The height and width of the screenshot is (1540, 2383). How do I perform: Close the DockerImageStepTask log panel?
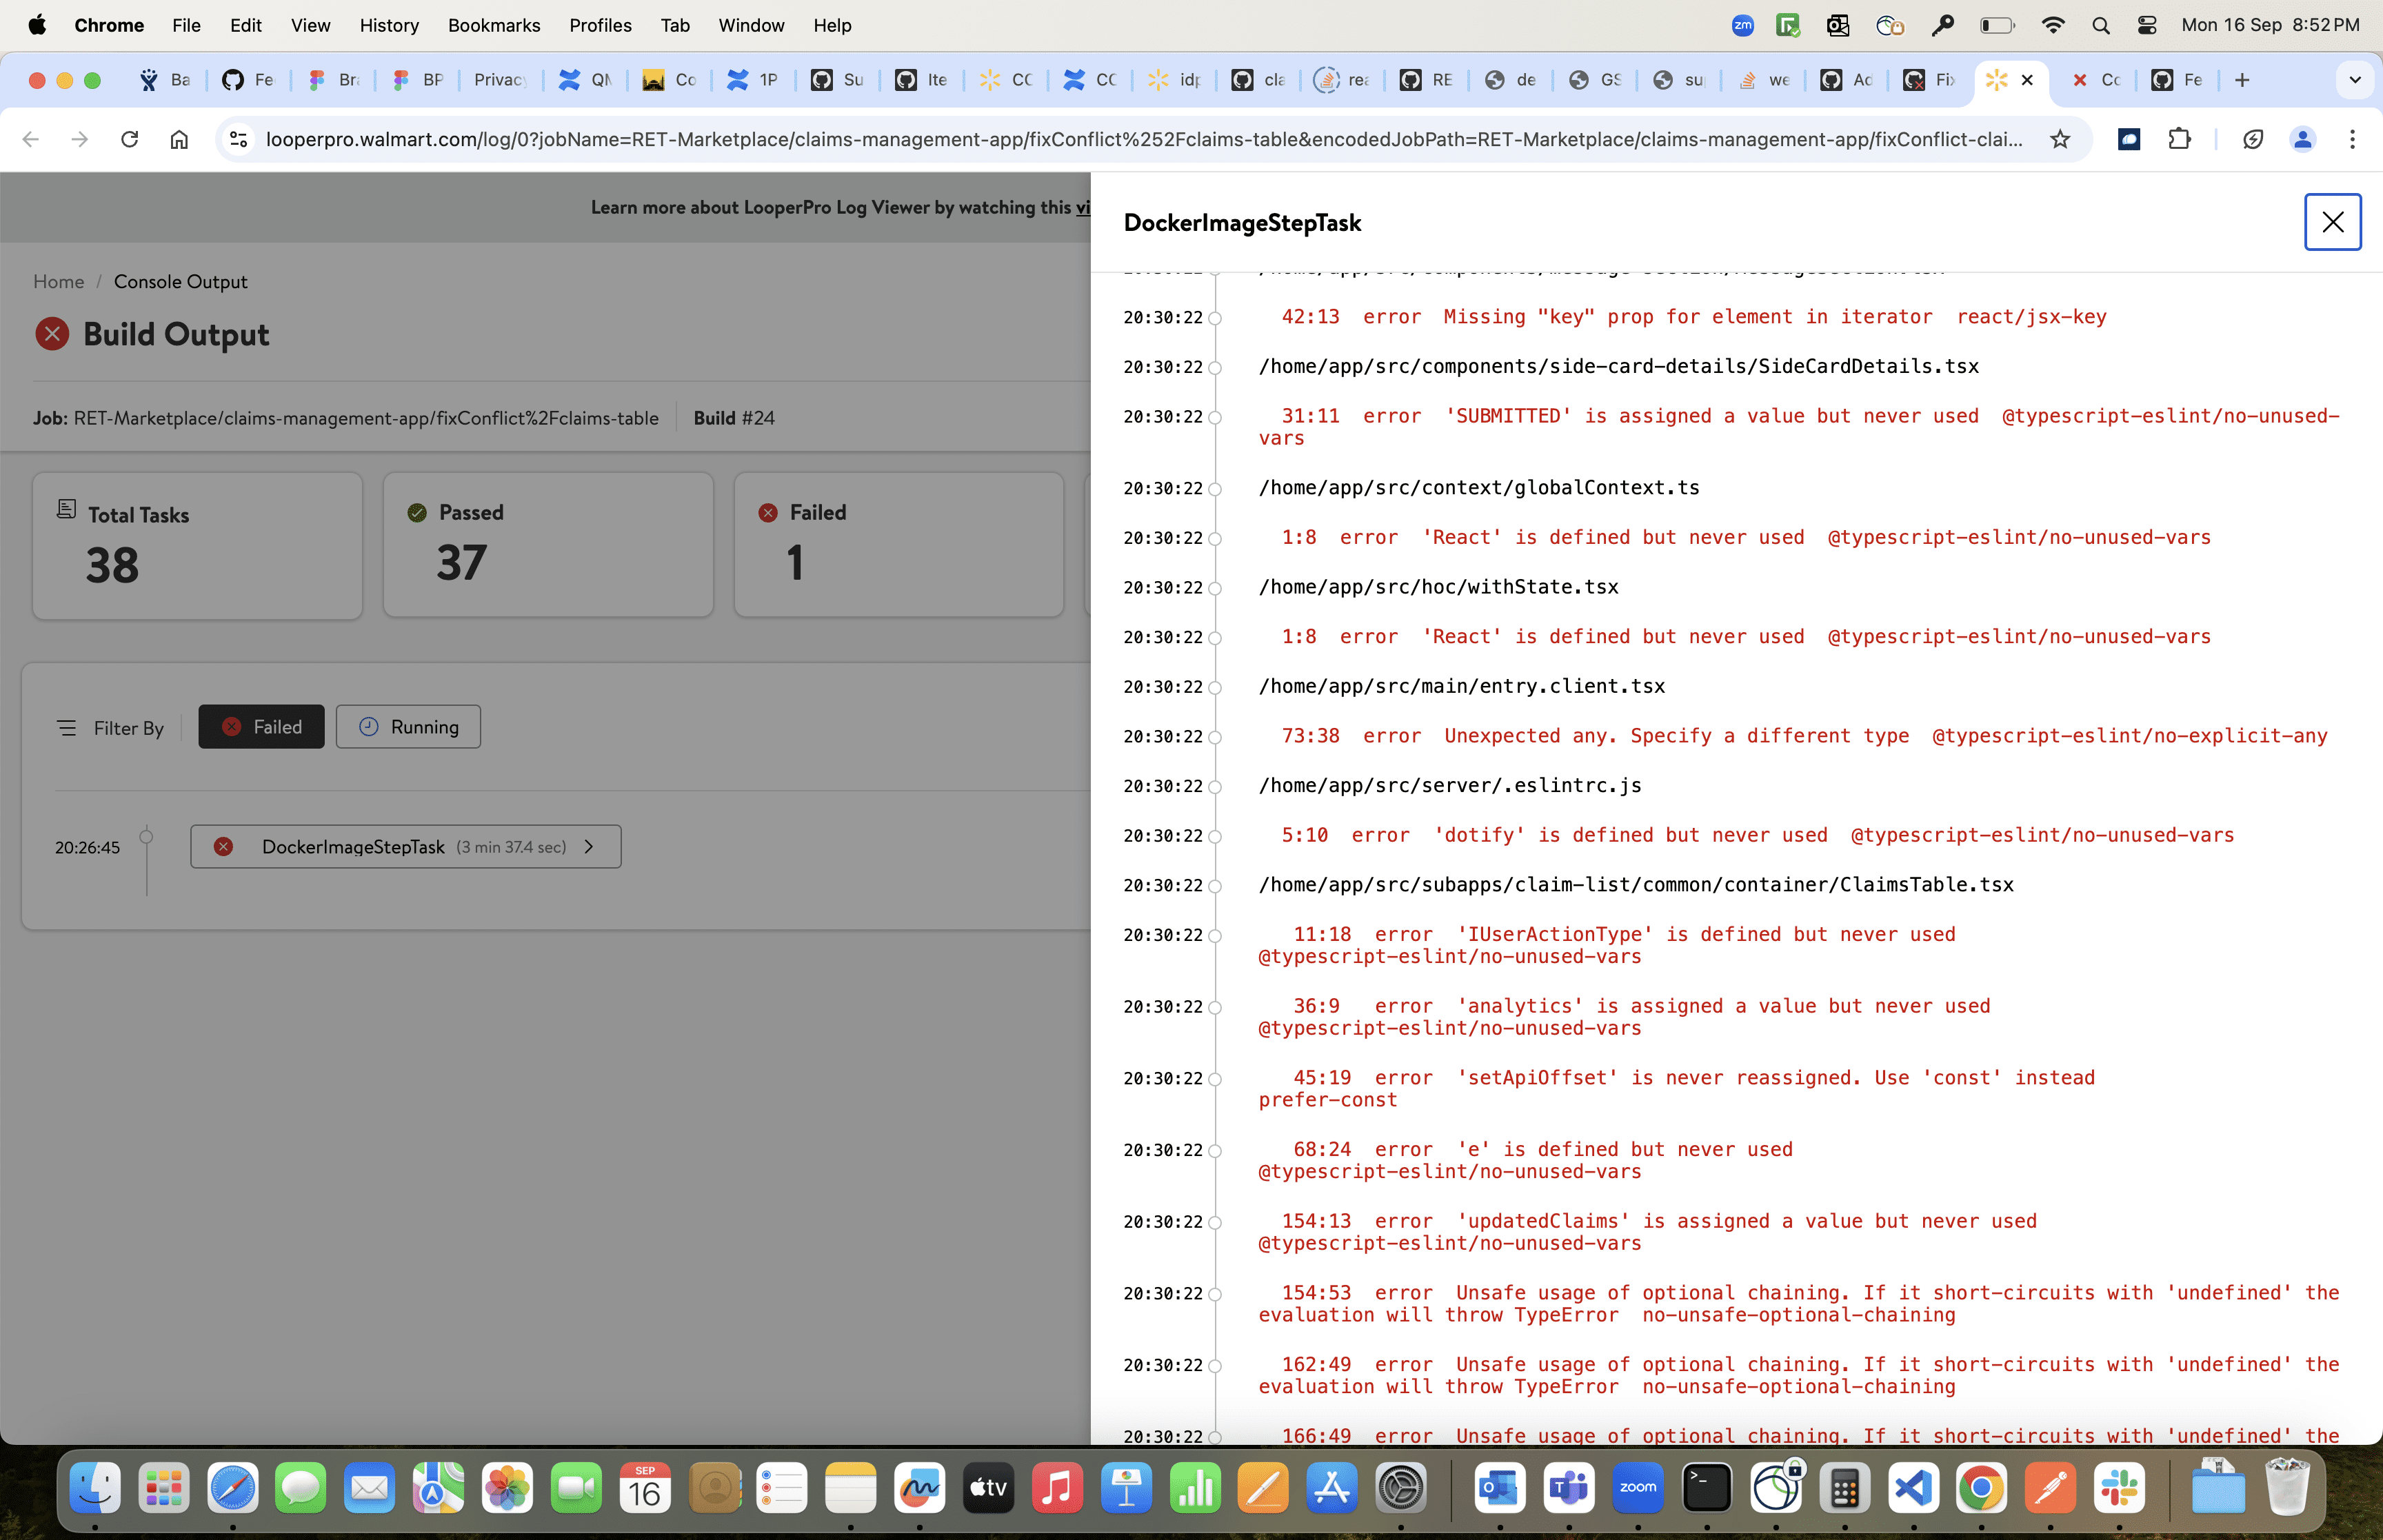(x=2332, y=222)
